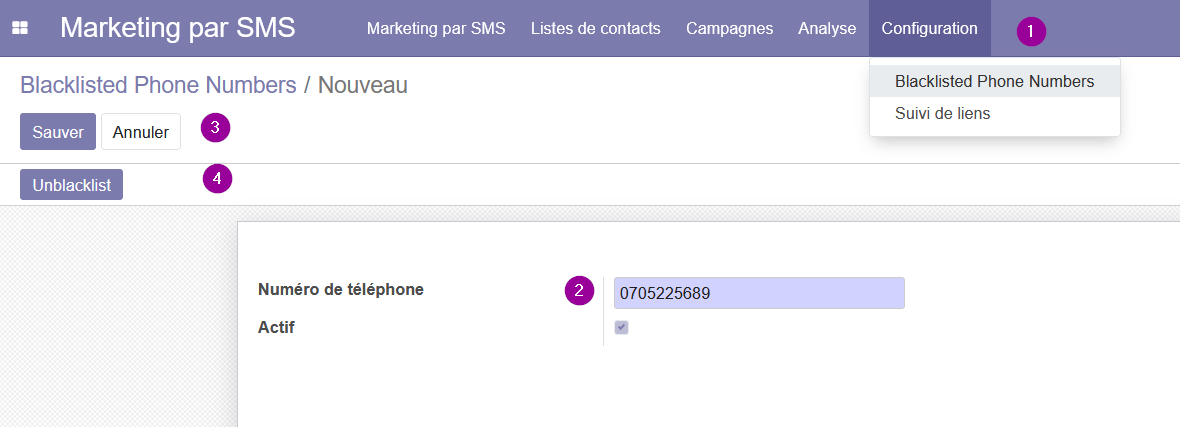Open the Listes de contacts menu
This screenshot has width=1180, height=427.
[x=595, y=29]
